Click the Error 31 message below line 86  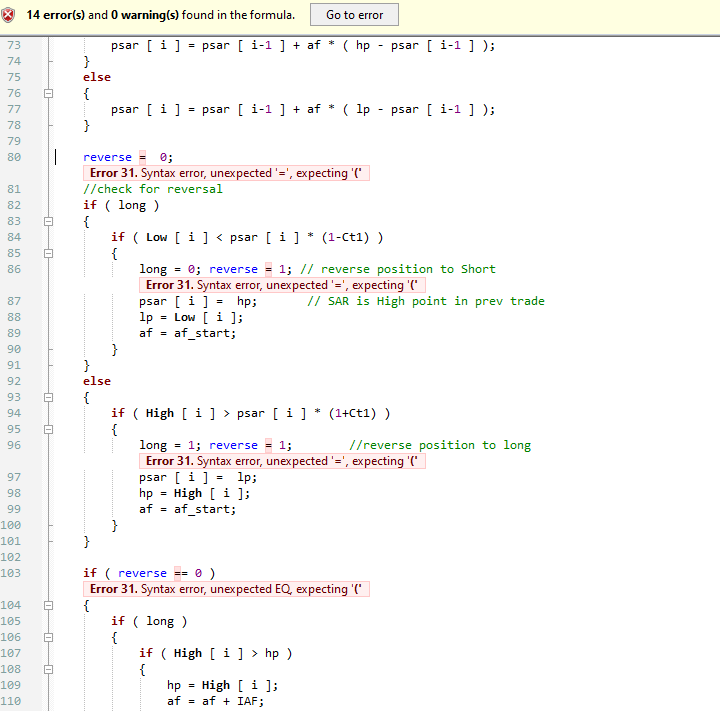coord(283,285)
